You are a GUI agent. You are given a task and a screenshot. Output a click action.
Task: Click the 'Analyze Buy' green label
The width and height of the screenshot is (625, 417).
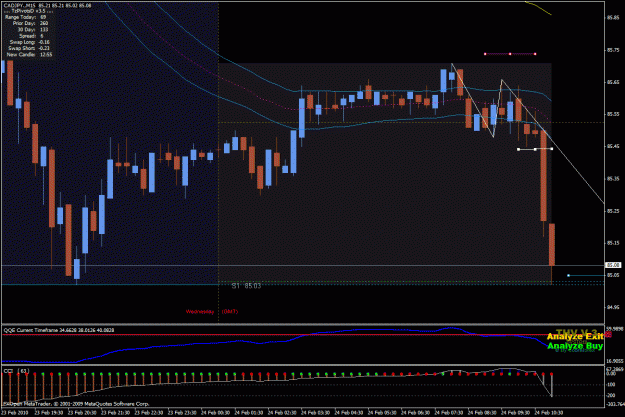coord(575,346)
